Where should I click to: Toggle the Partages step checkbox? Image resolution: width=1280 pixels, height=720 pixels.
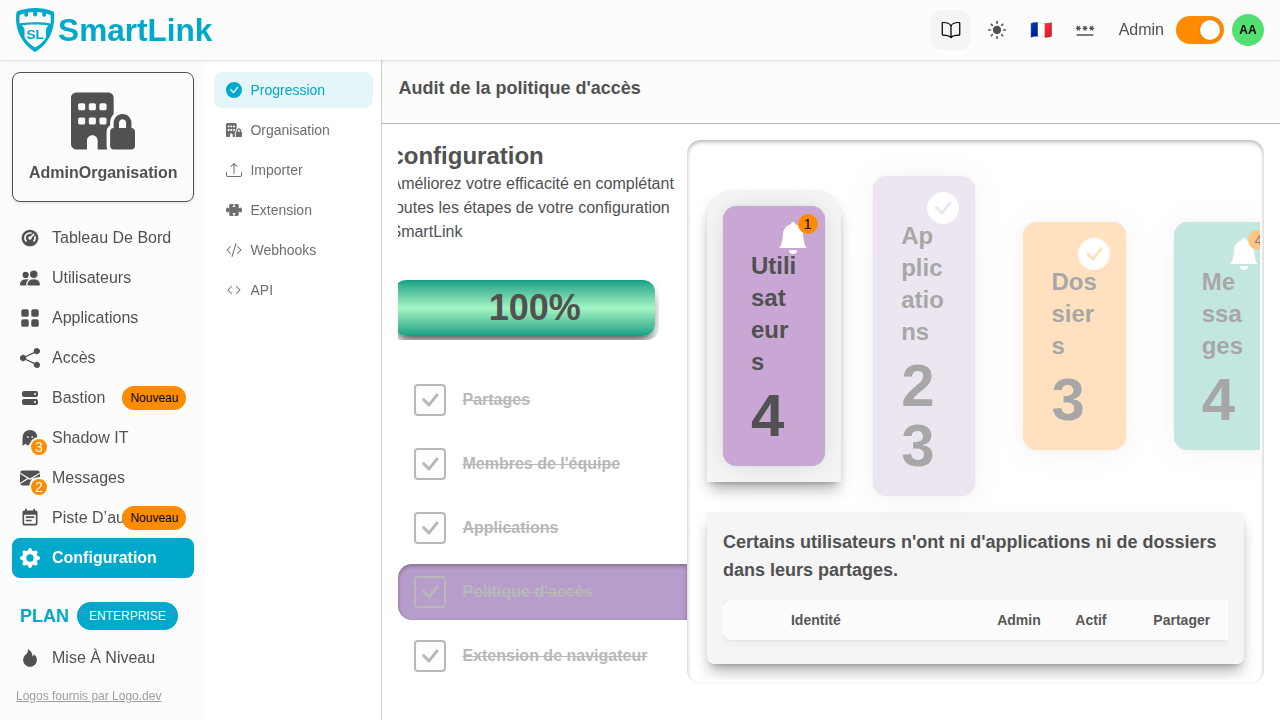click(430, 400)
